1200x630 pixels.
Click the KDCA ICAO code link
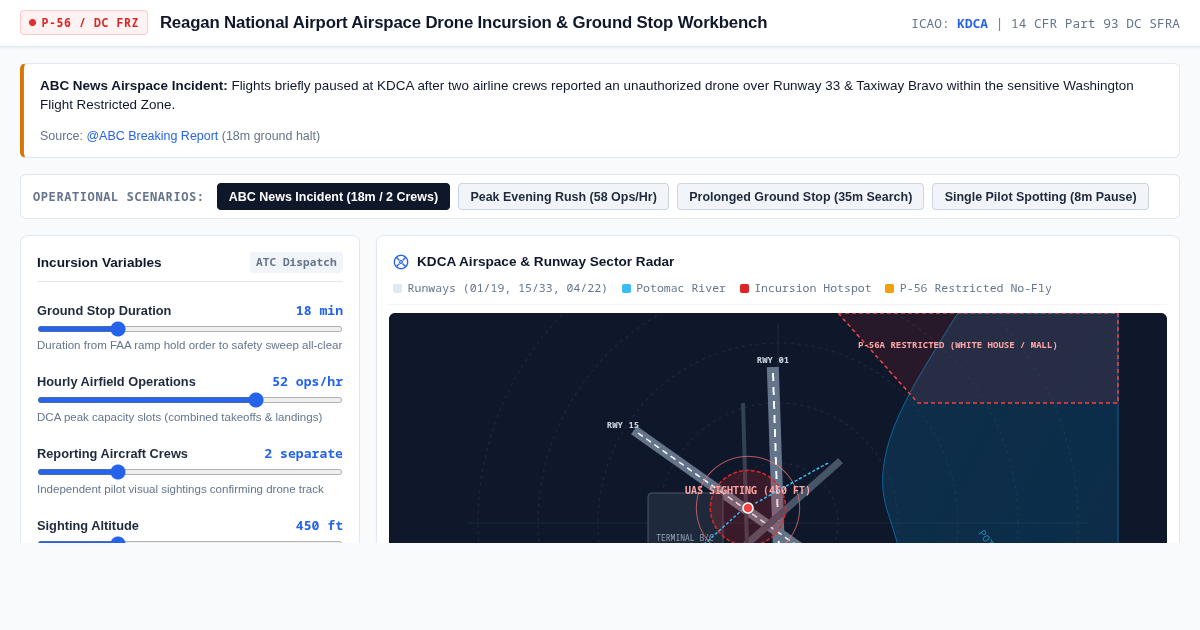(x=972, y=23)
